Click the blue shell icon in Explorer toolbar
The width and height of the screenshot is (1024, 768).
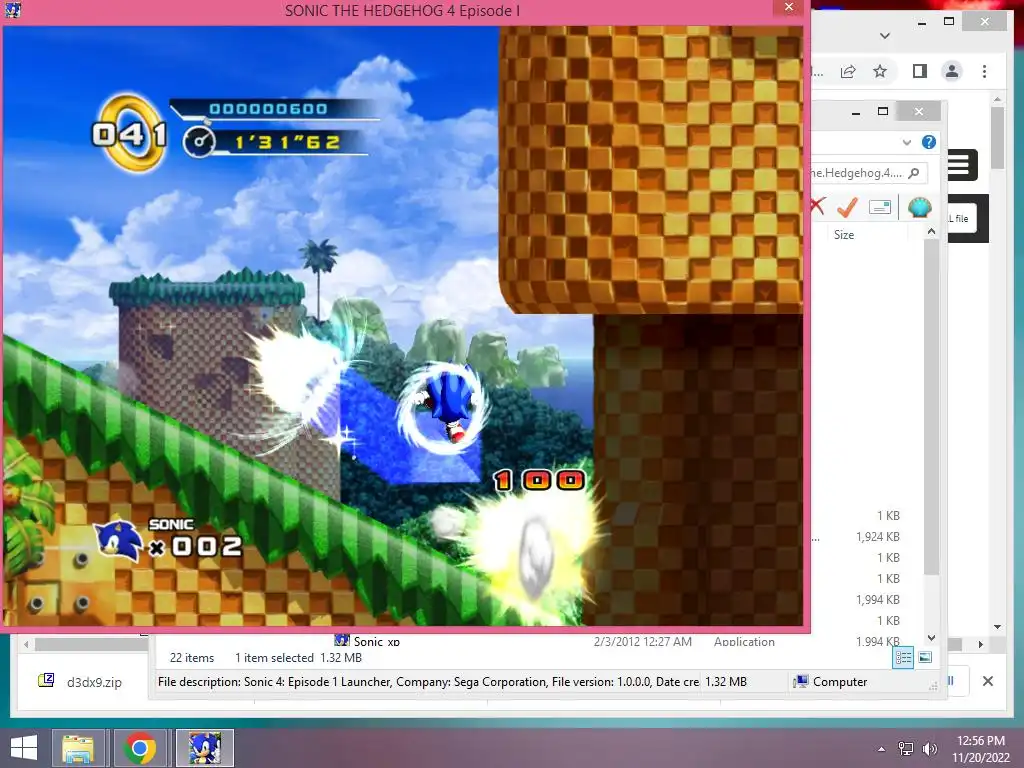click(920, 207)
